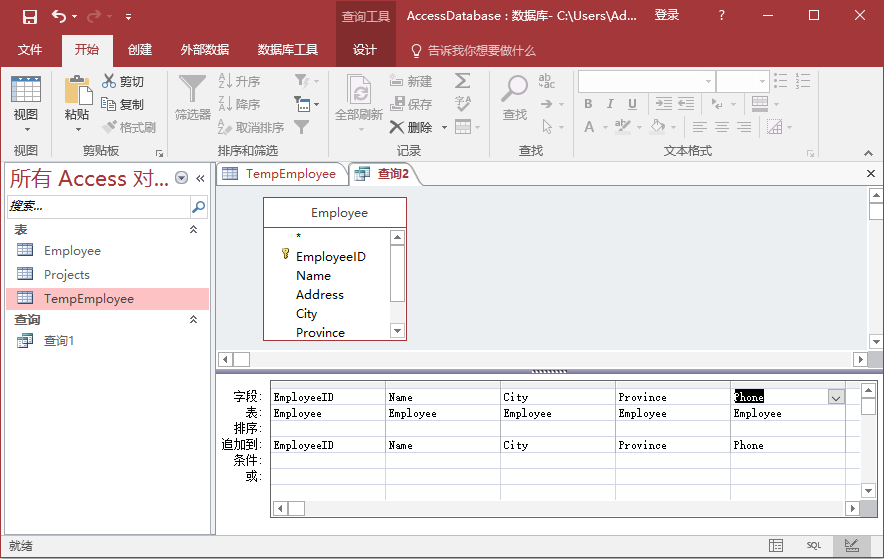Click the font color button

(x=589, y=127)
